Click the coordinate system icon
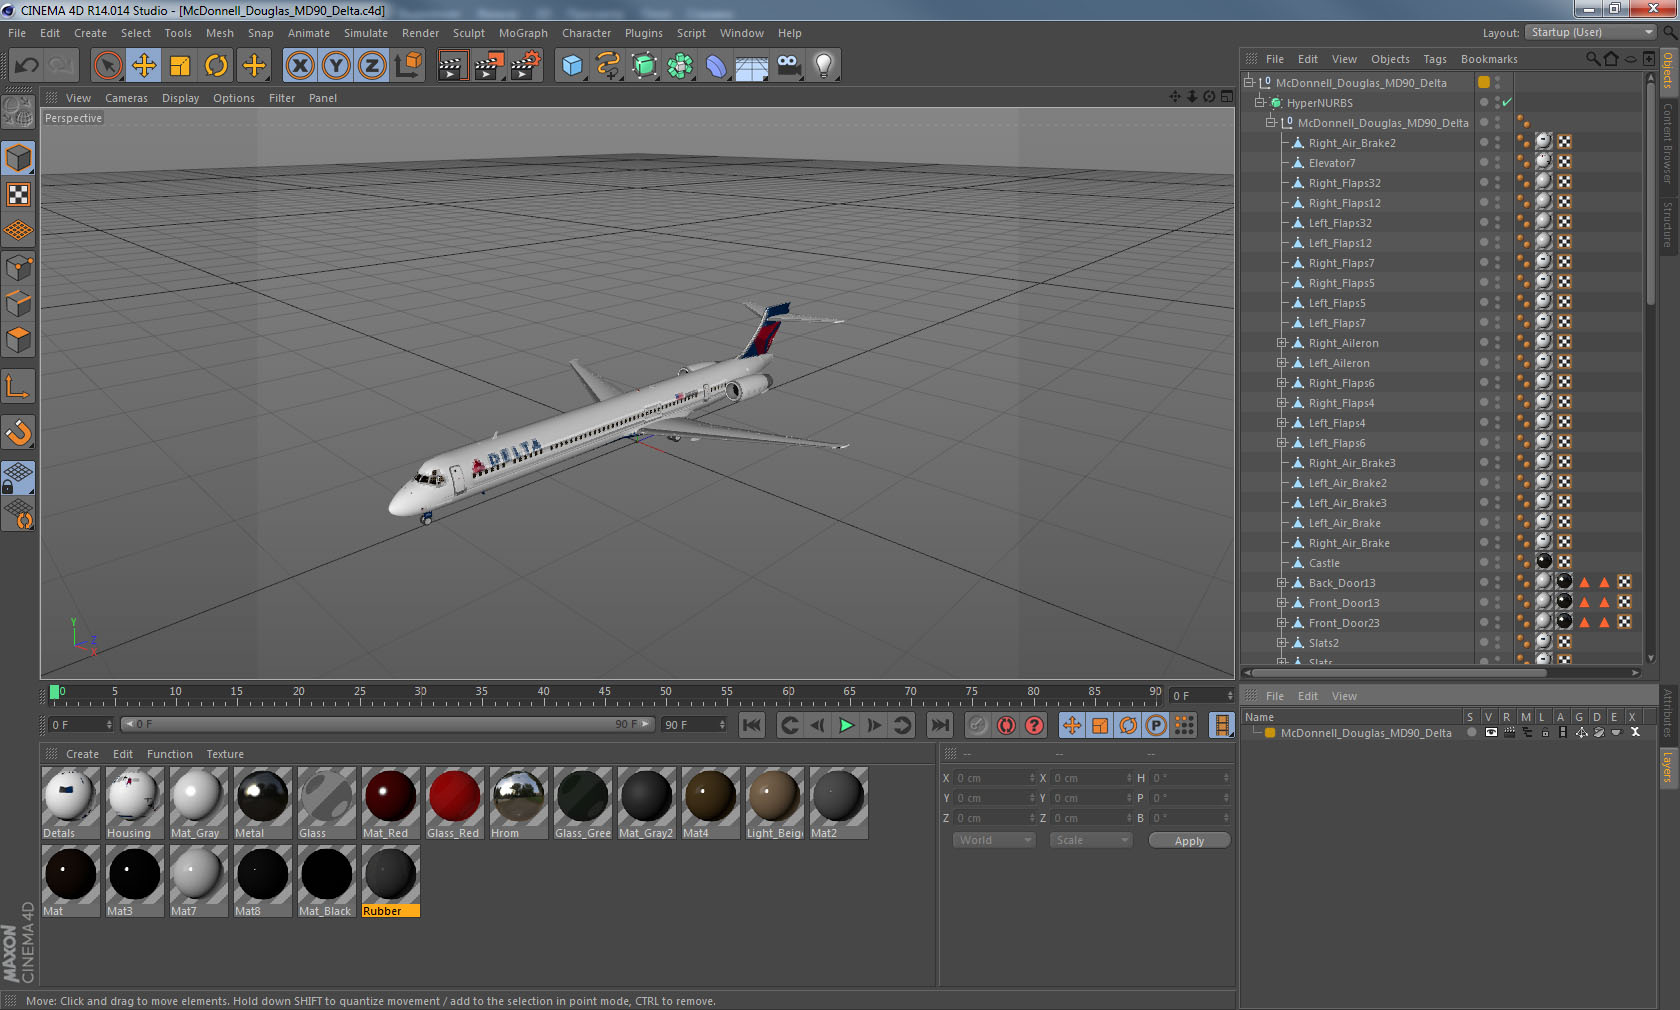 [408, 66]
